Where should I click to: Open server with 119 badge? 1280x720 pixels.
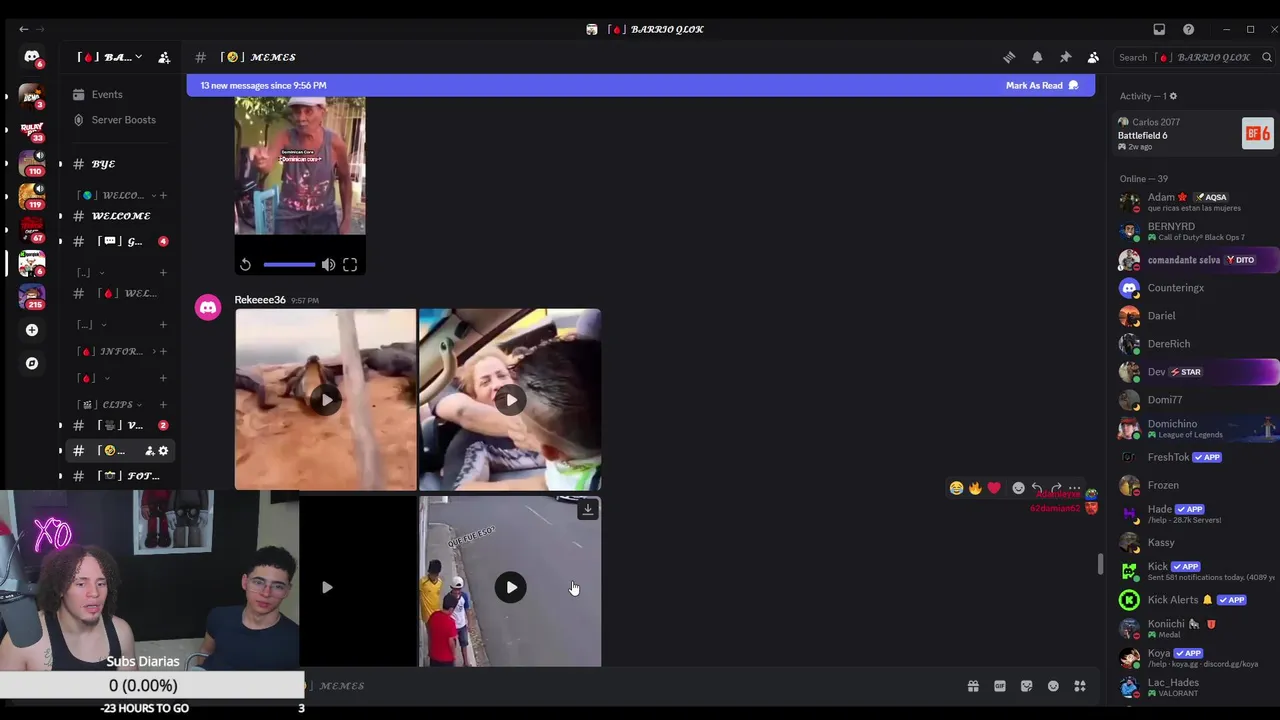pos(32,195)
